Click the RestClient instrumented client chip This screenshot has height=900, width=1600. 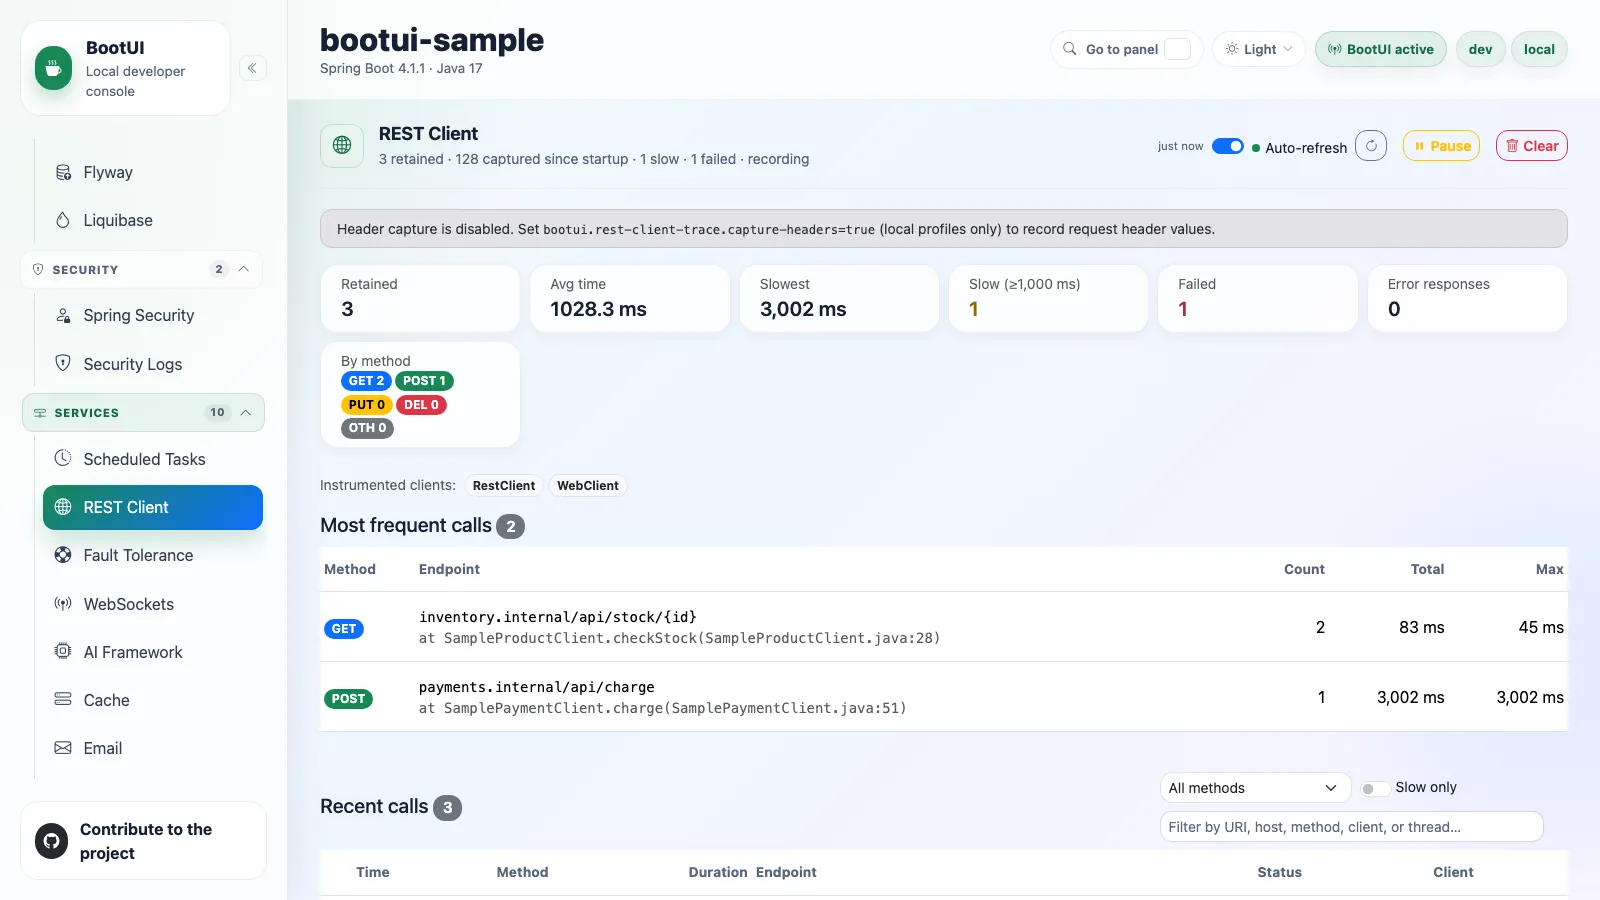pos(504,486)
